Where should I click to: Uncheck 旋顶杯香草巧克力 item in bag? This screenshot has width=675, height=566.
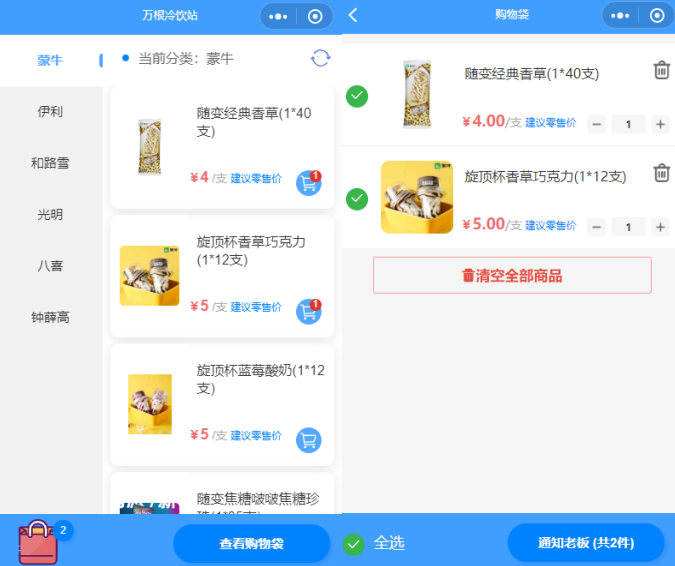point(357,199)
